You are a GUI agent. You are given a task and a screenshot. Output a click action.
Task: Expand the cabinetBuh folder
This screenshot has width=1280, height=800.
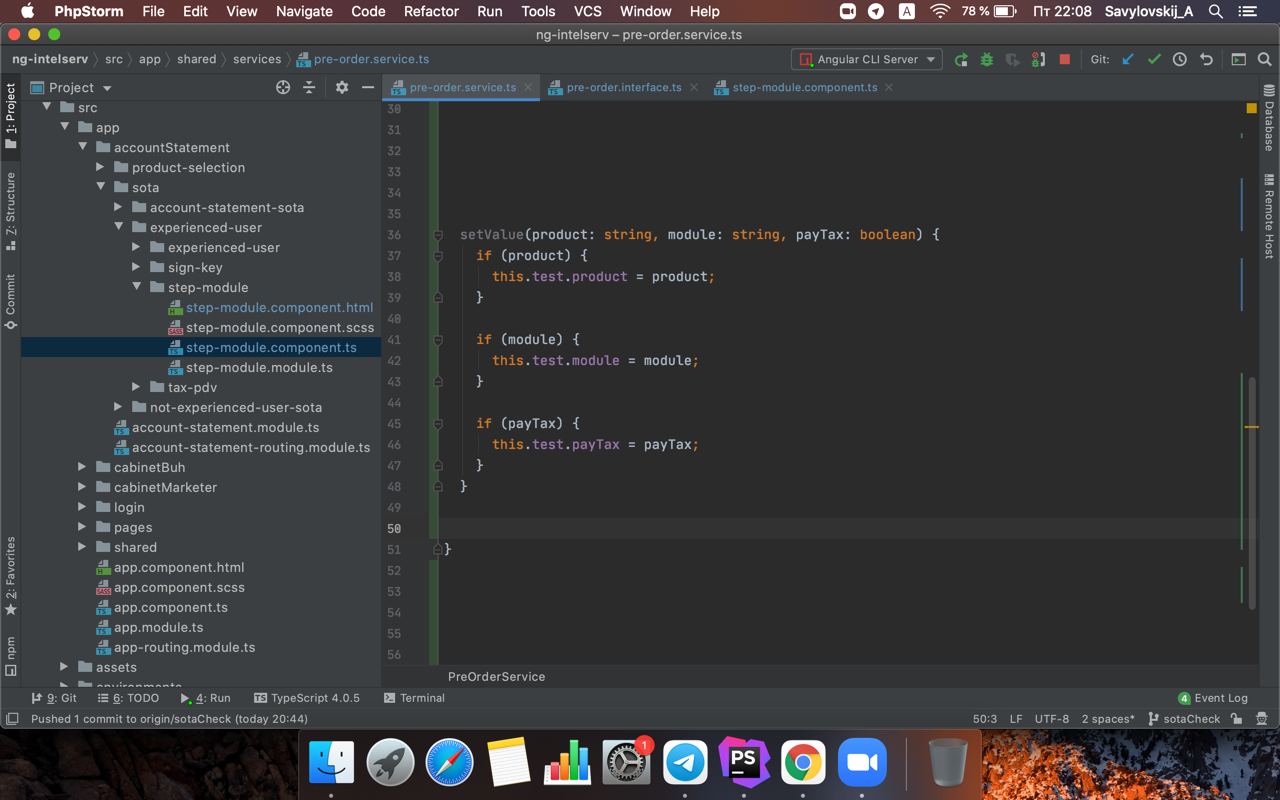(x=82, y=467)
